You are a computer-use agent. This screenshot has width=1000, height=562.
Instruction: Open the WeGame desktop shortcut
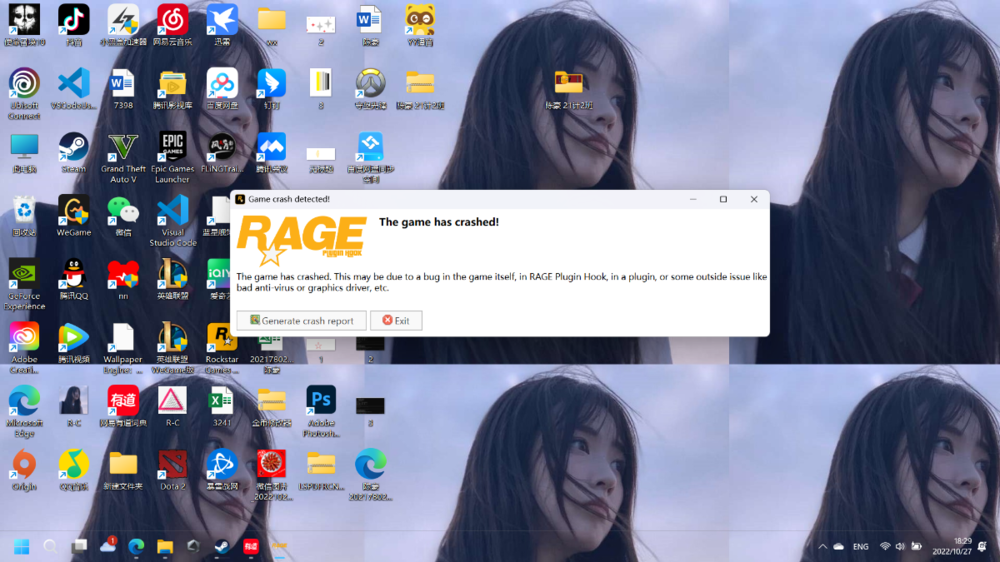tap(73, 216)
